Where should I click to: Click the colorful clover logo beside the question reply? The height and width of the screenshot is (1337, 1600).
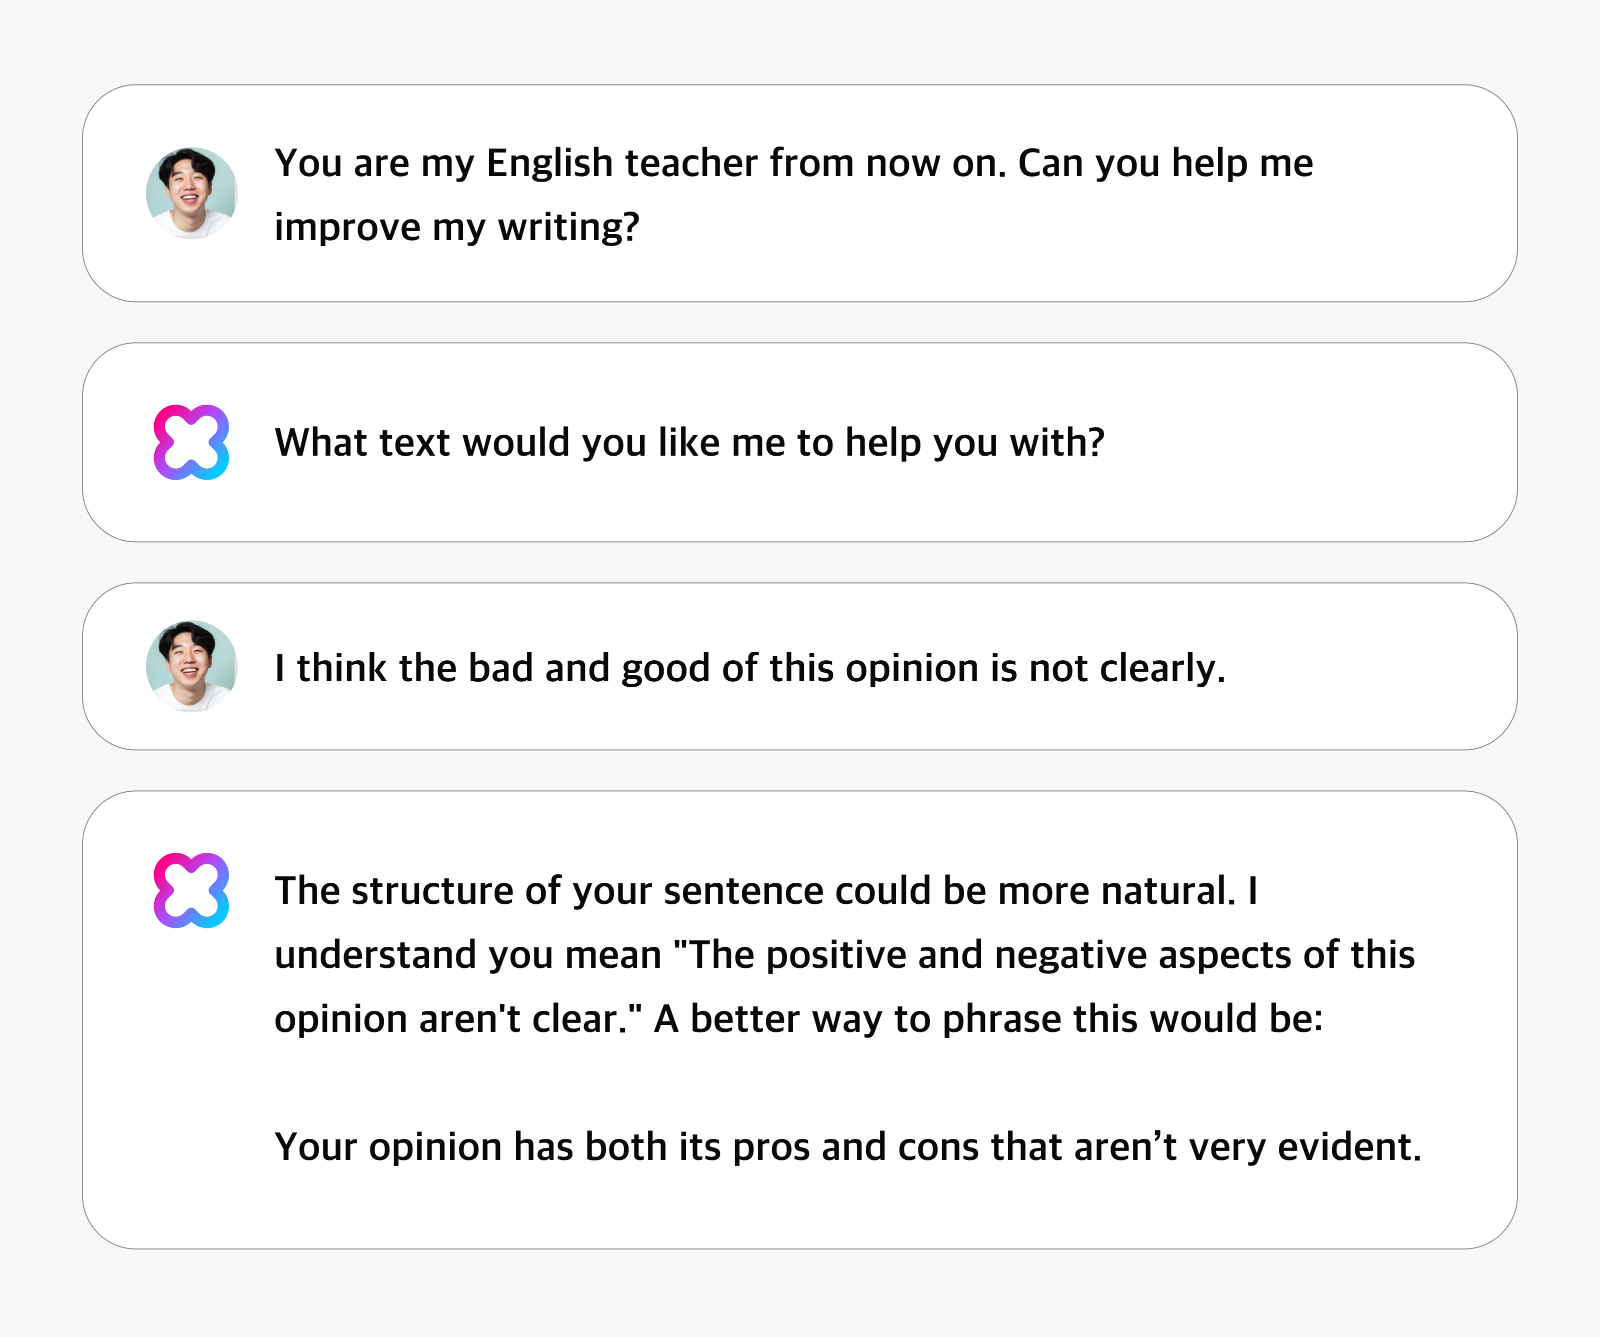point(191,442)
